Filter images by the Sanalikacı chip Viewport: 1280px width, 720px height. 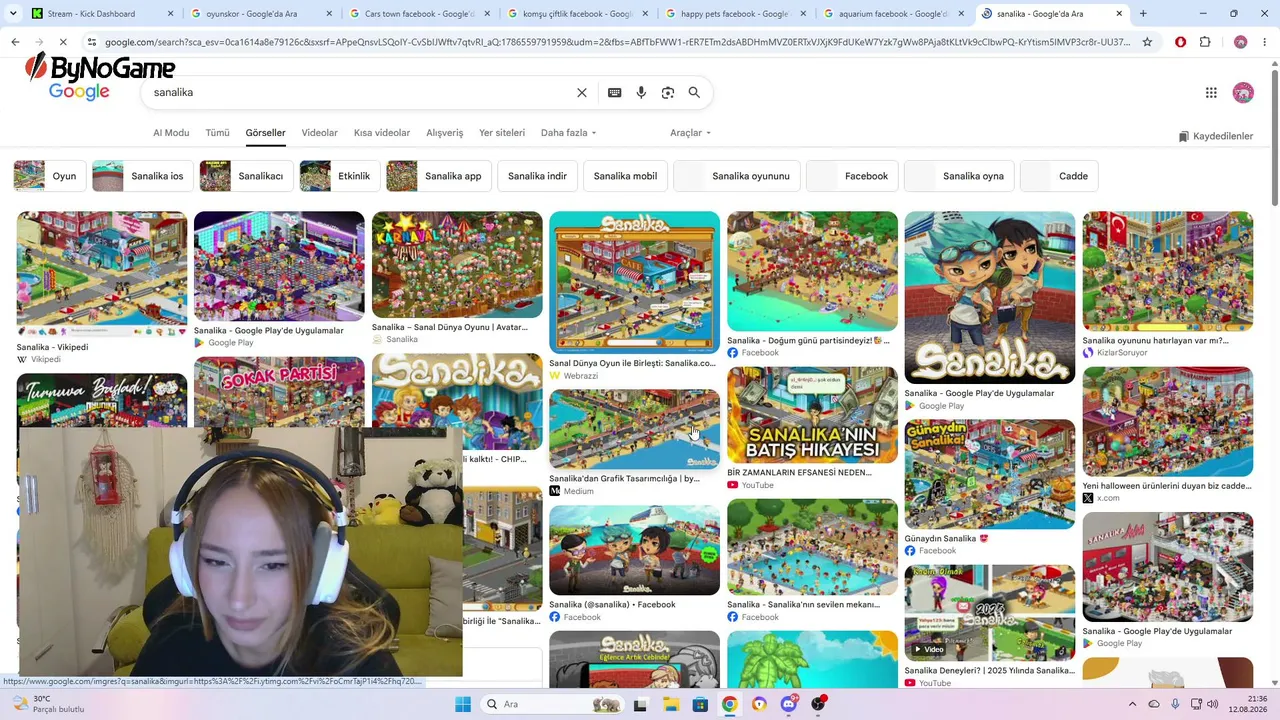(246, 176)
